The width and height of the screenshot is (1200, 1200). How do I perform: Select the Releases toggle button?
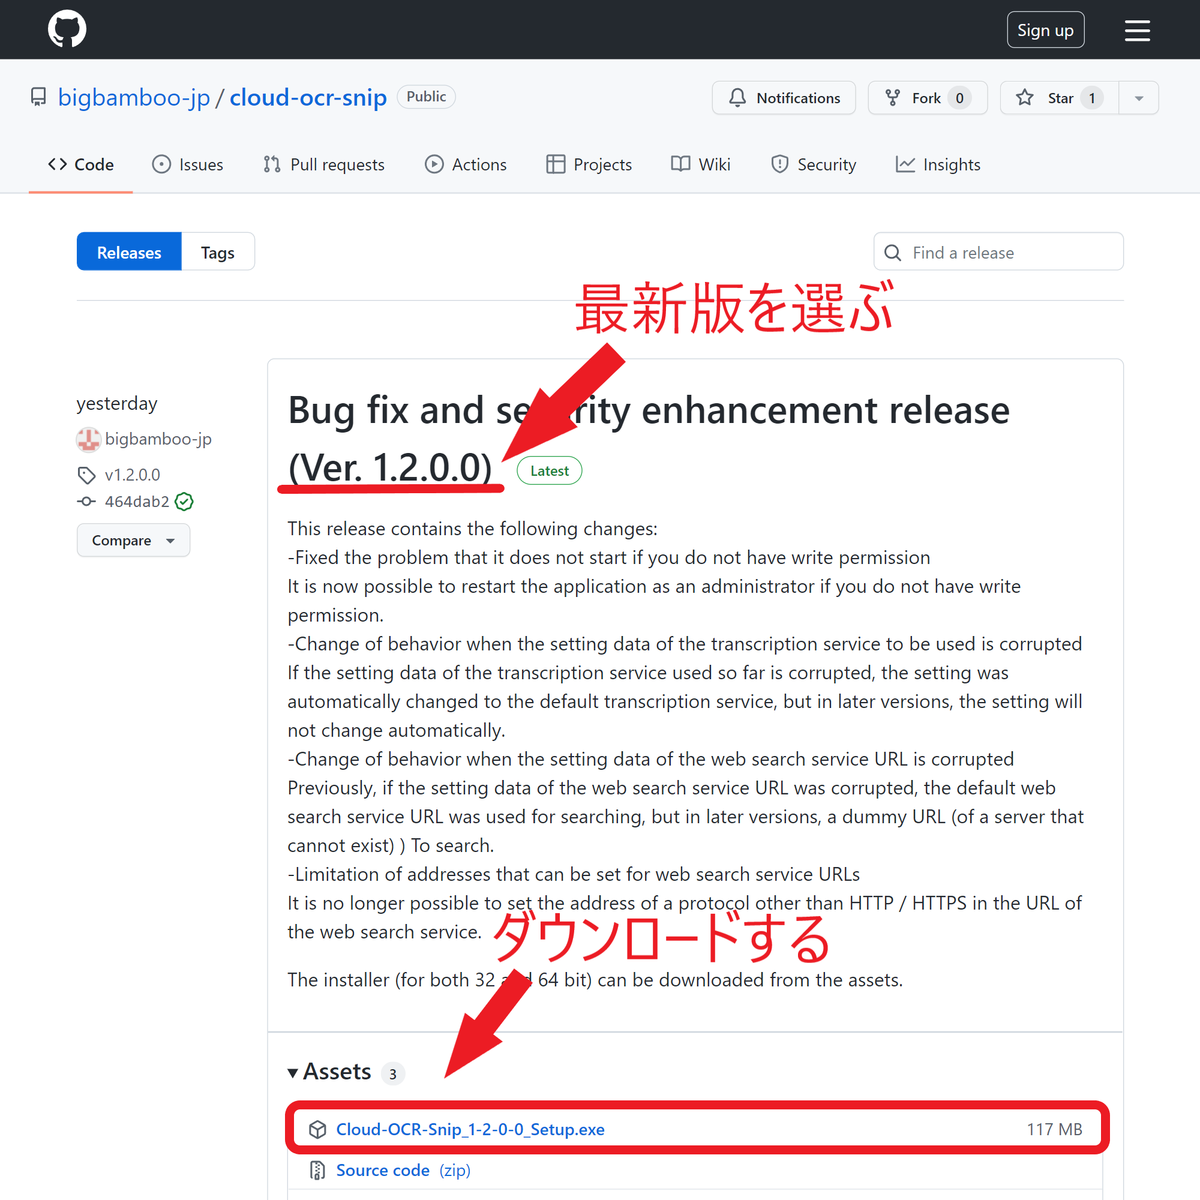click(129, 252)
